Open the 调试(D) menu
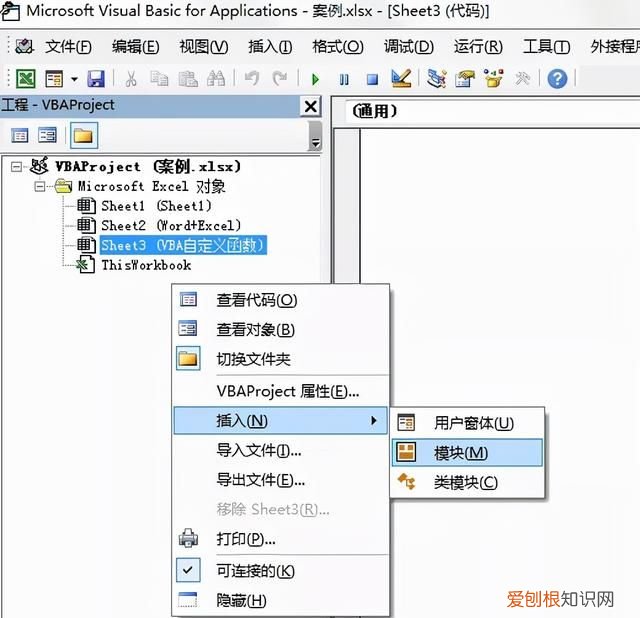640x618 pixels. coord(409,47)
